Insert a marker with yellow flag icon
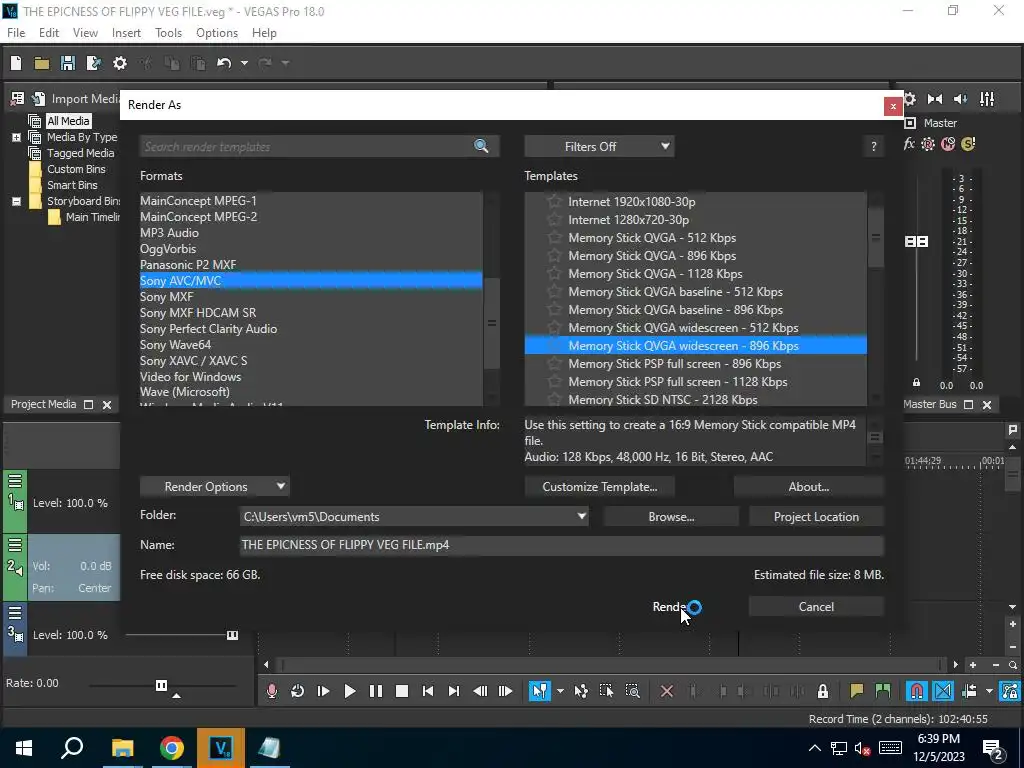The height and width of the screenshot is (768, 1024). point(856,691)
